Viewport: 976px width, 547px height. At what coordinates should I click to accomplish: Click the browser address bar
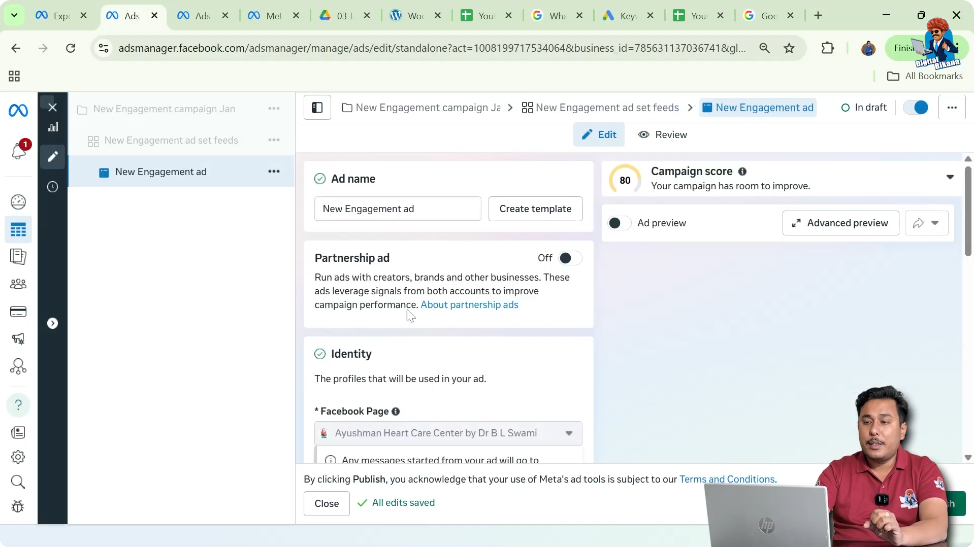[x=431, y=48]
